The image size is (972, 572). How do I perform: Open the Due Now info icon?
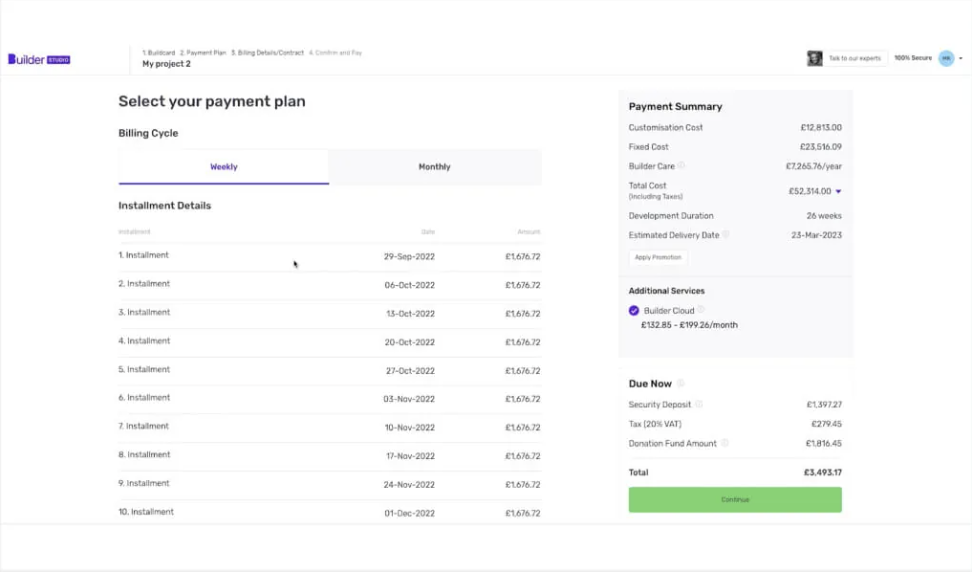point(680,383)
